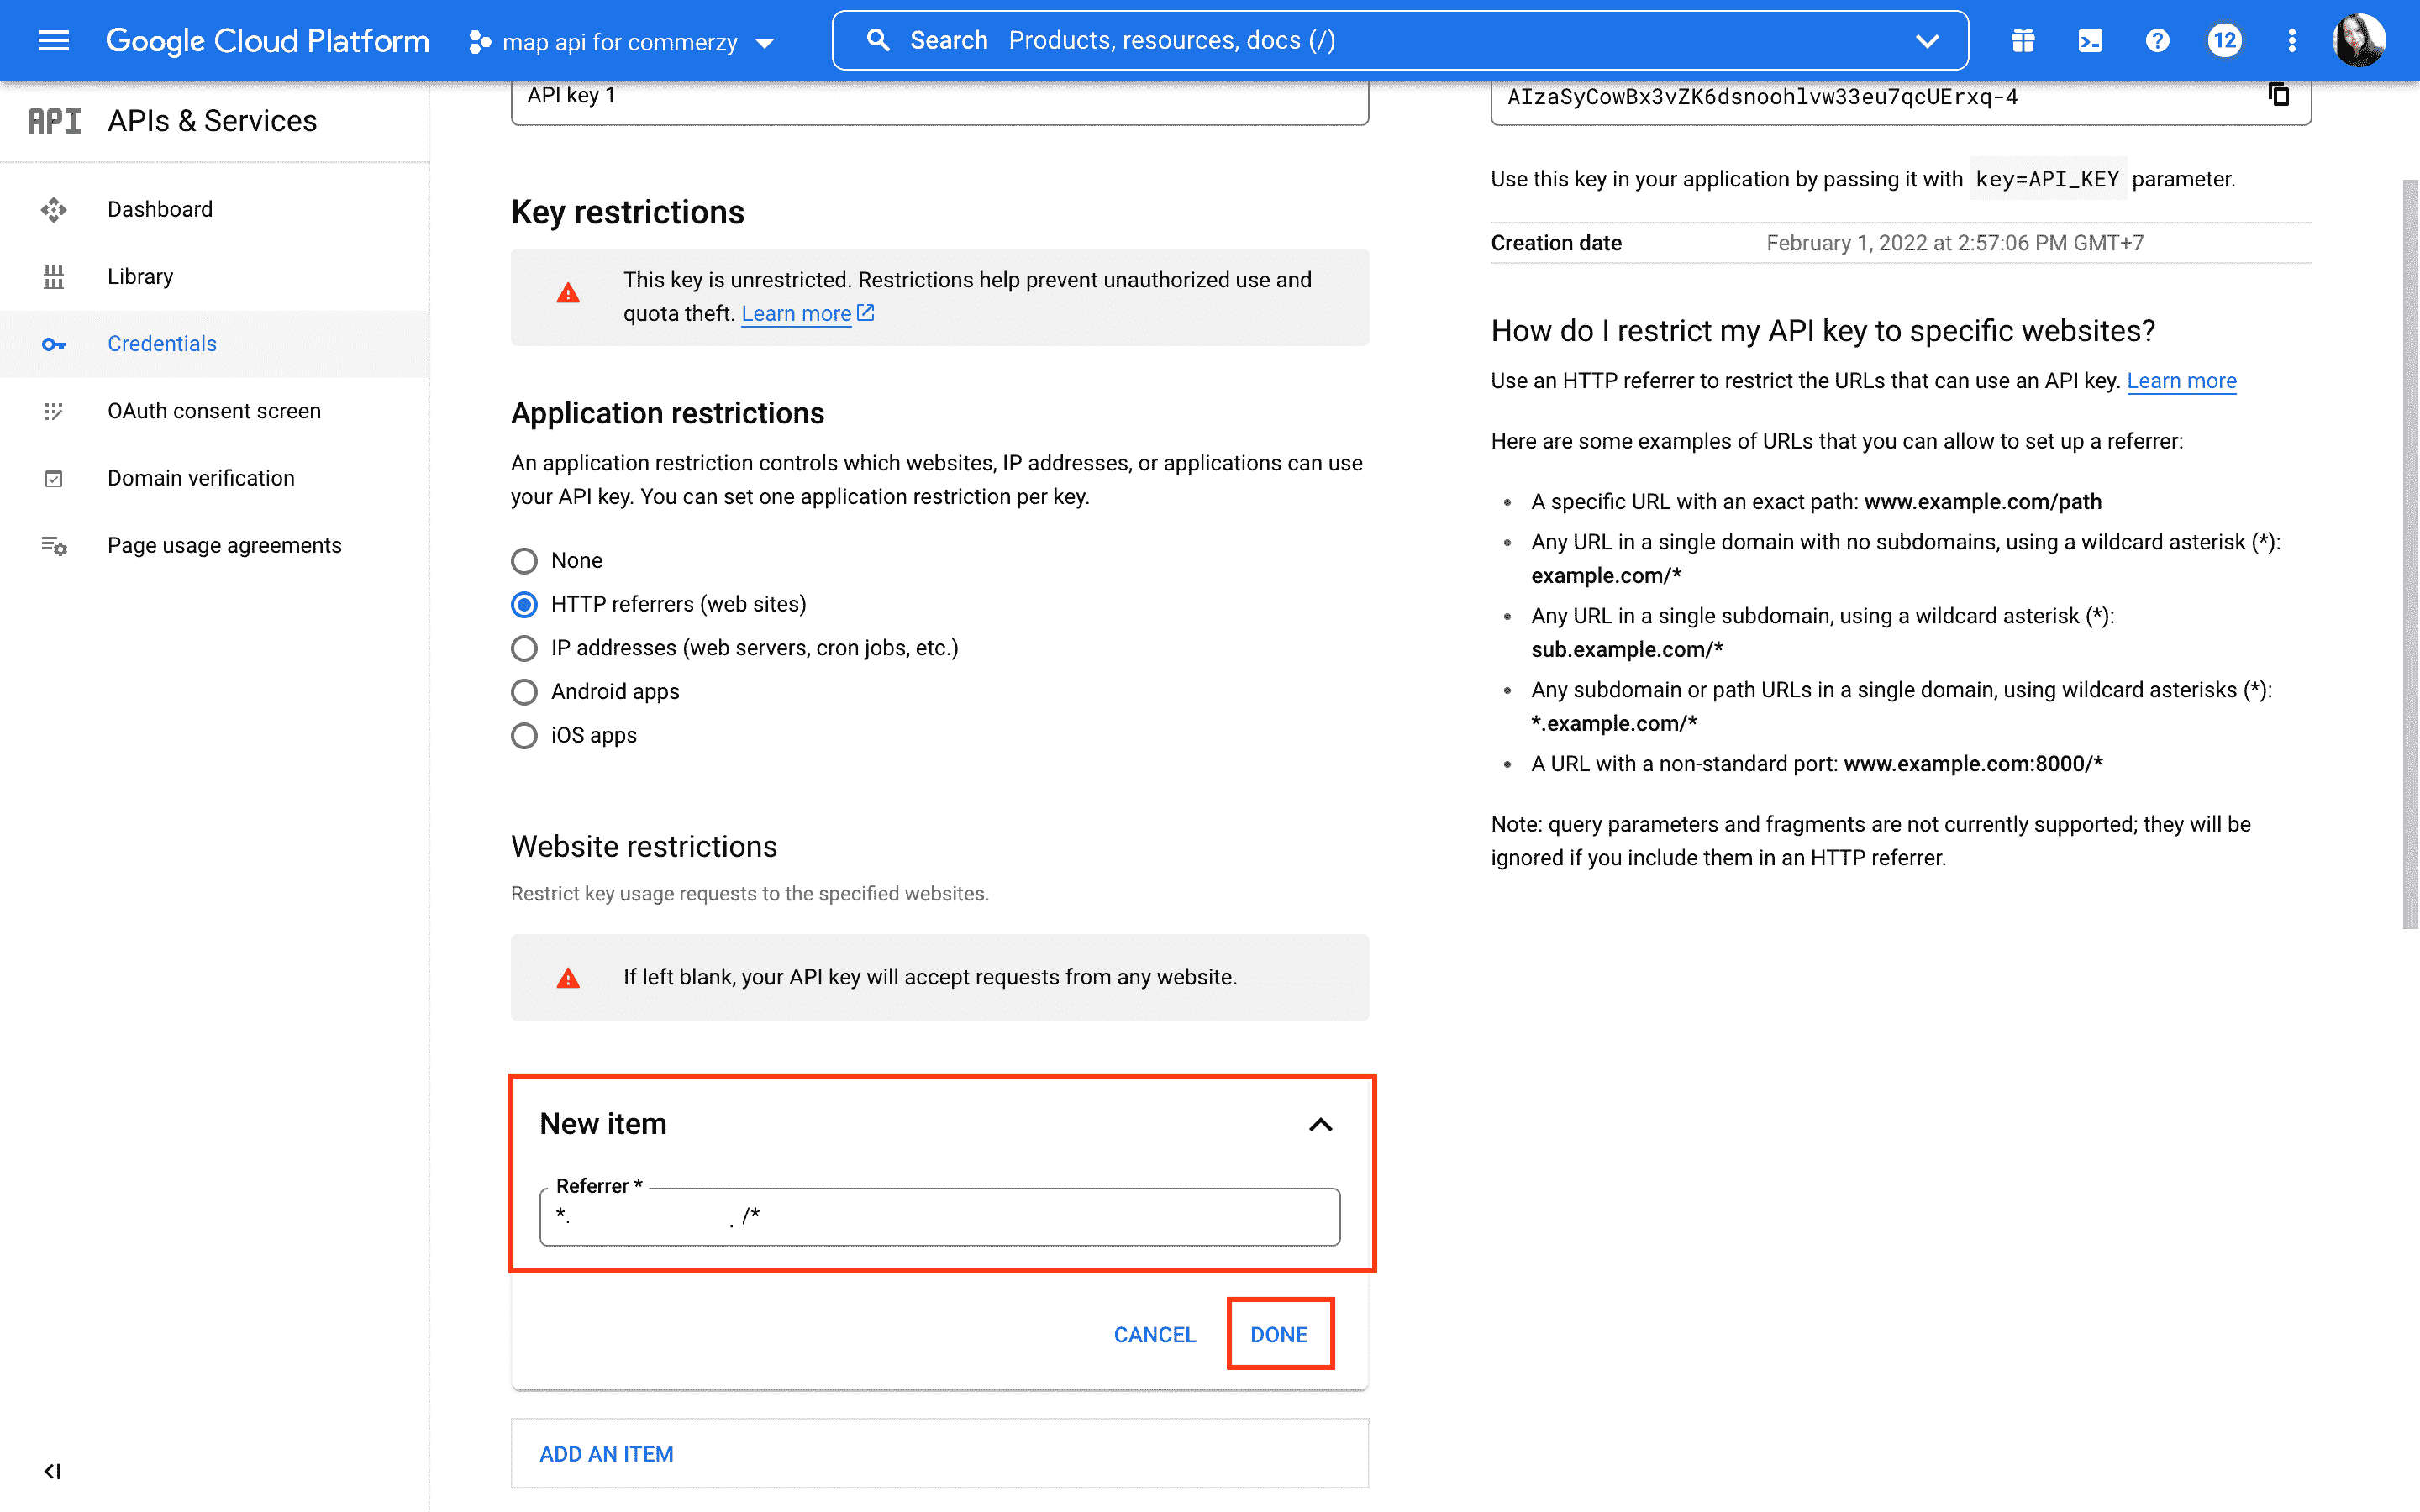The height and width of the screenshot is (1512, 2420).
Task: Open Learn more link about unrestricted key
Action: point(796,313)
